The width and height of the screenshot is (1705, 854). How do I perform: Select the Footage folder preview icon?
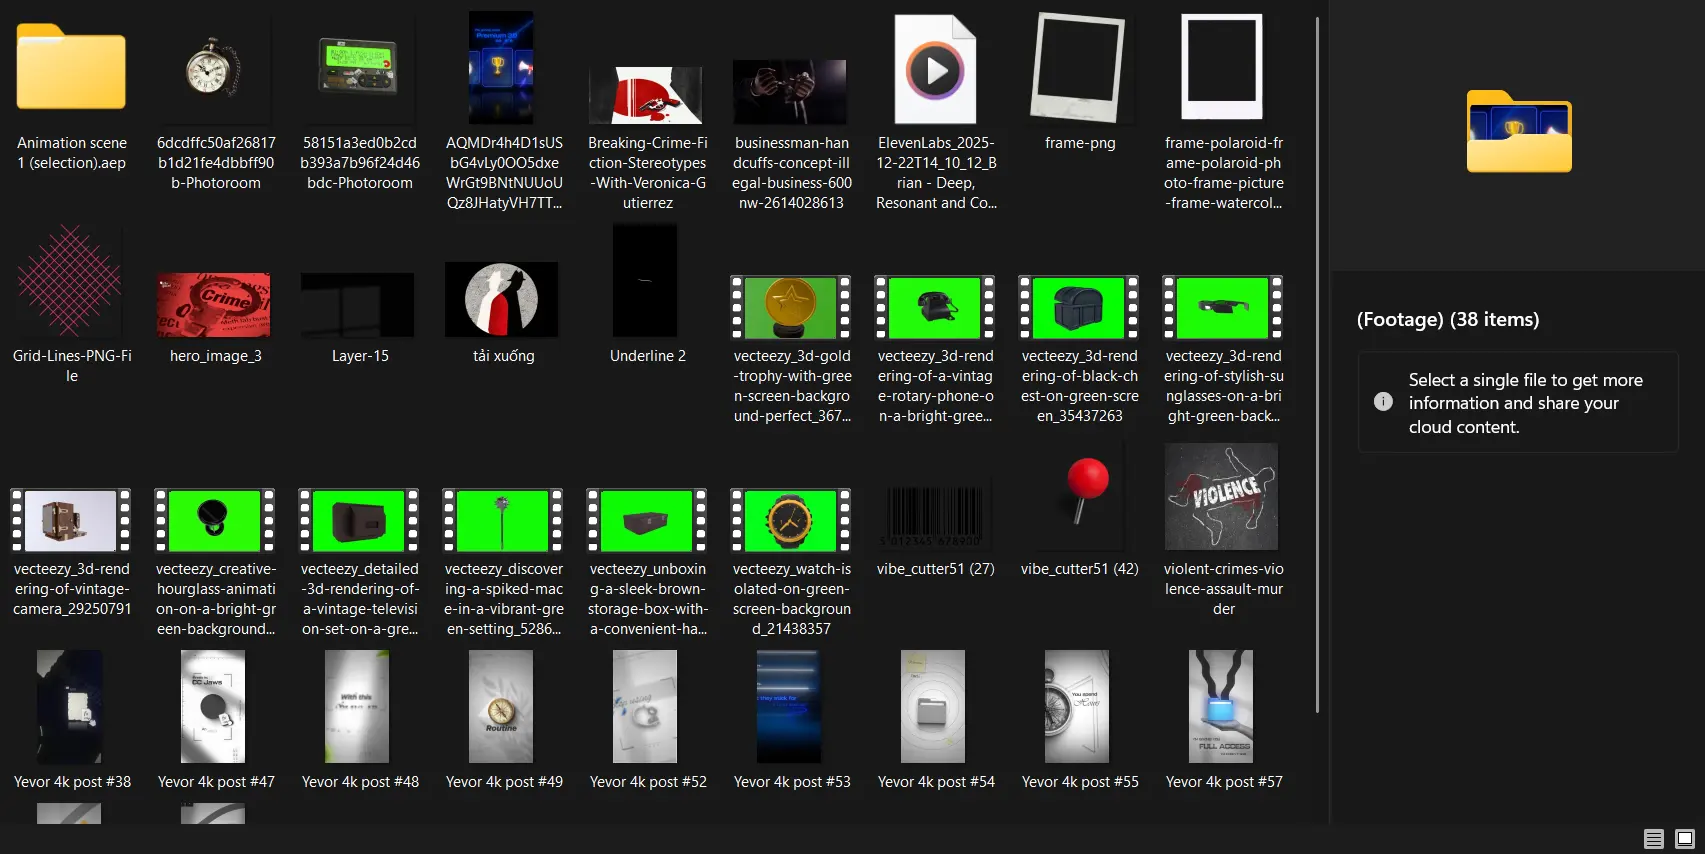(x=1518, y=132)
